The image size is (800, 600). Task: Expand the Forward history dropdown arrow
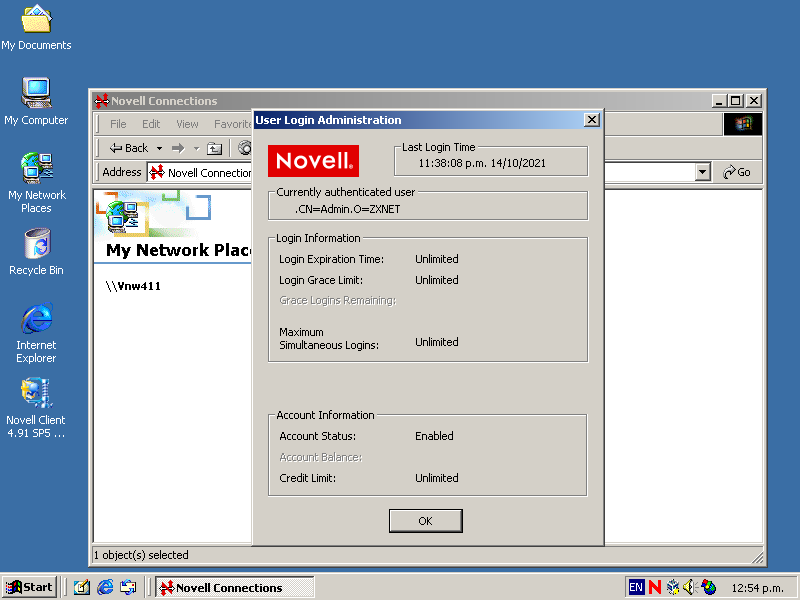click(x=196, y=148)
